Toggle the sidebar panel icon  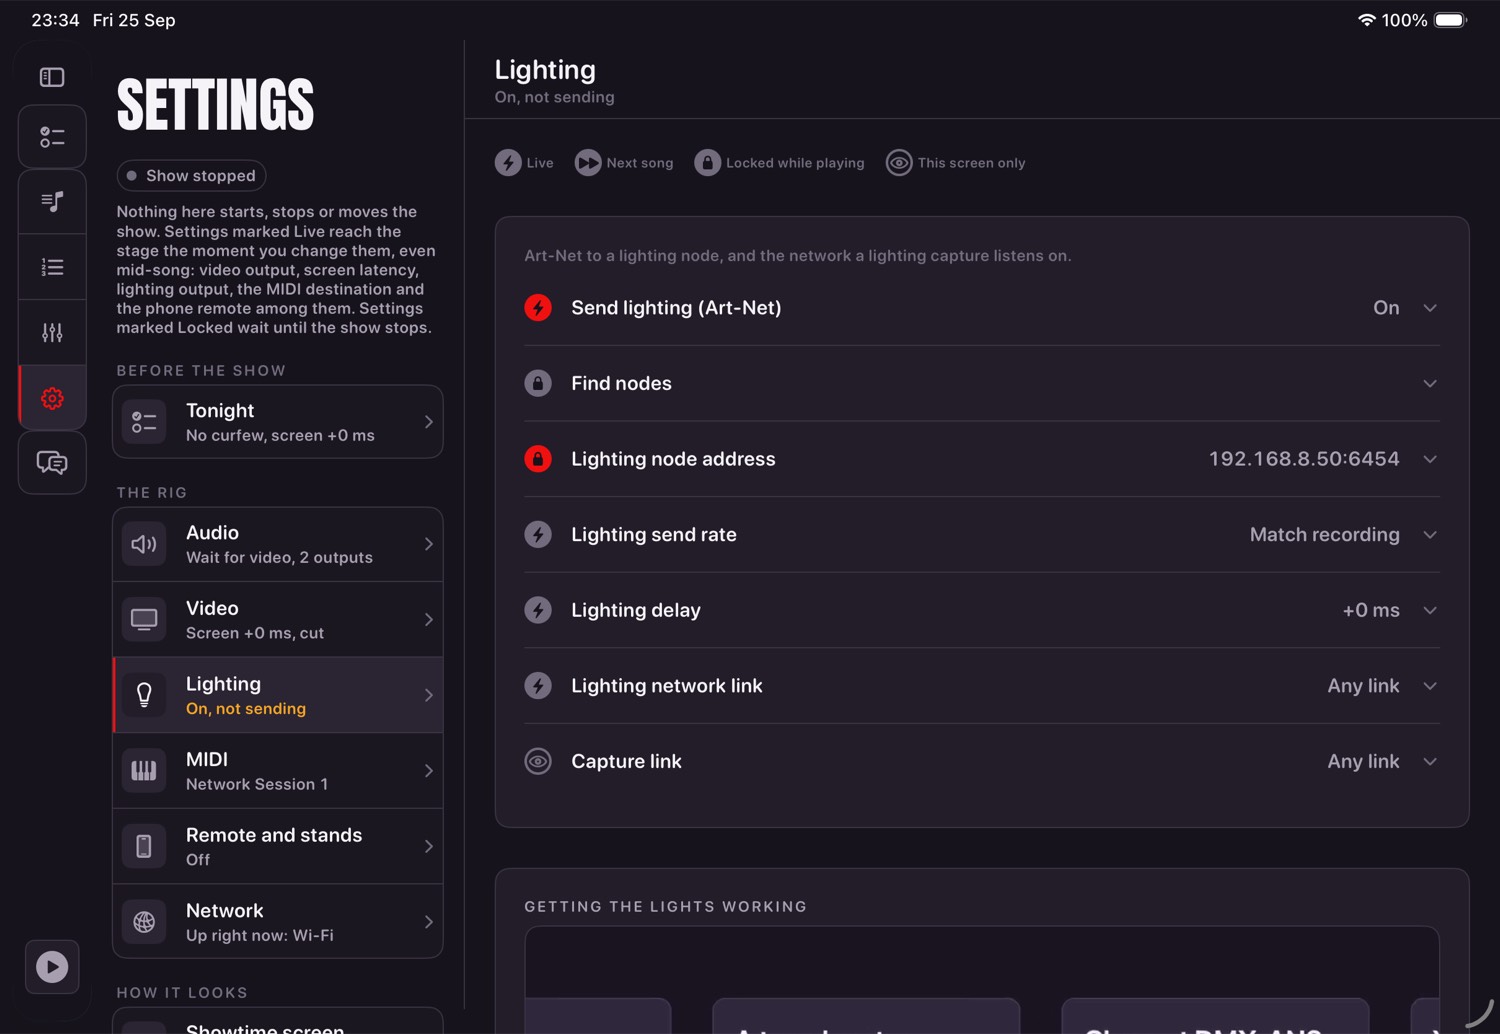point(52,77)
